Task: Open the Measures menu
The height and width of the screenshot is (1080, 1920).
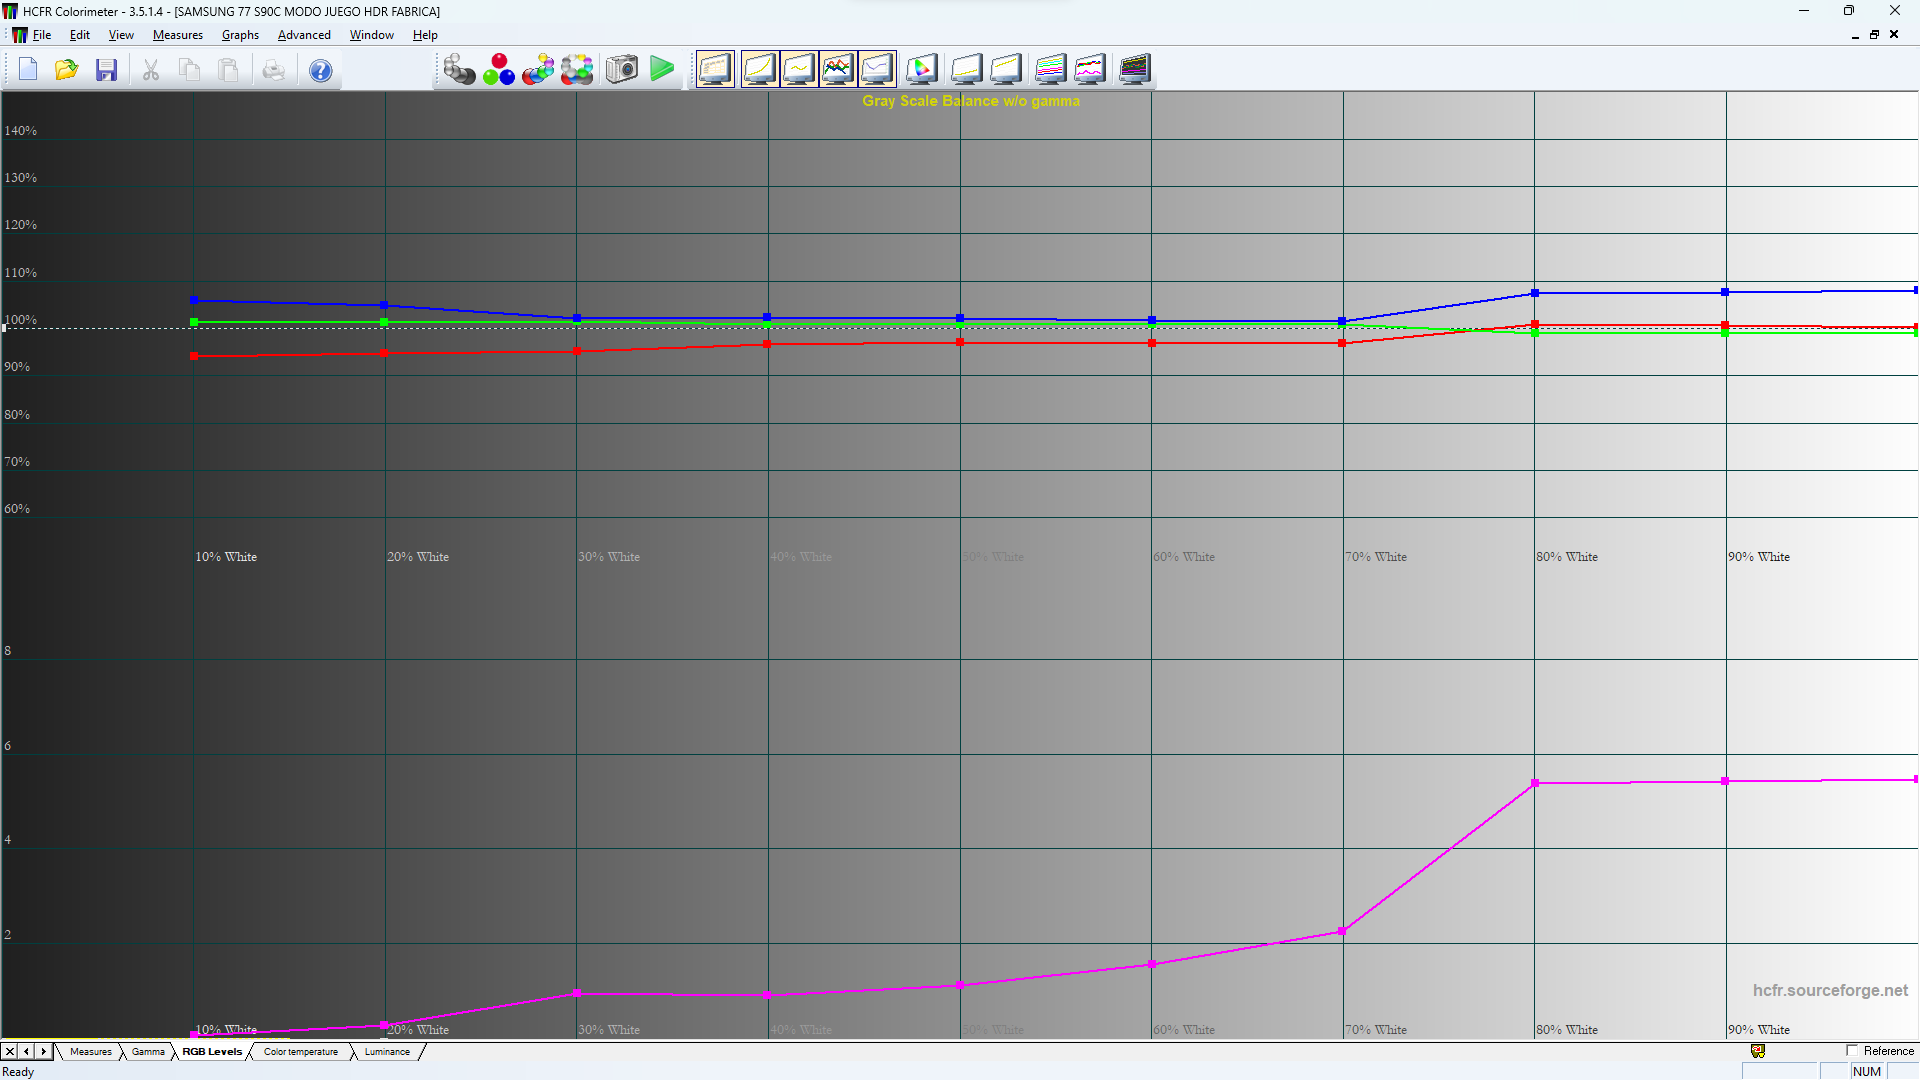Action: click(x=177, y=35)
